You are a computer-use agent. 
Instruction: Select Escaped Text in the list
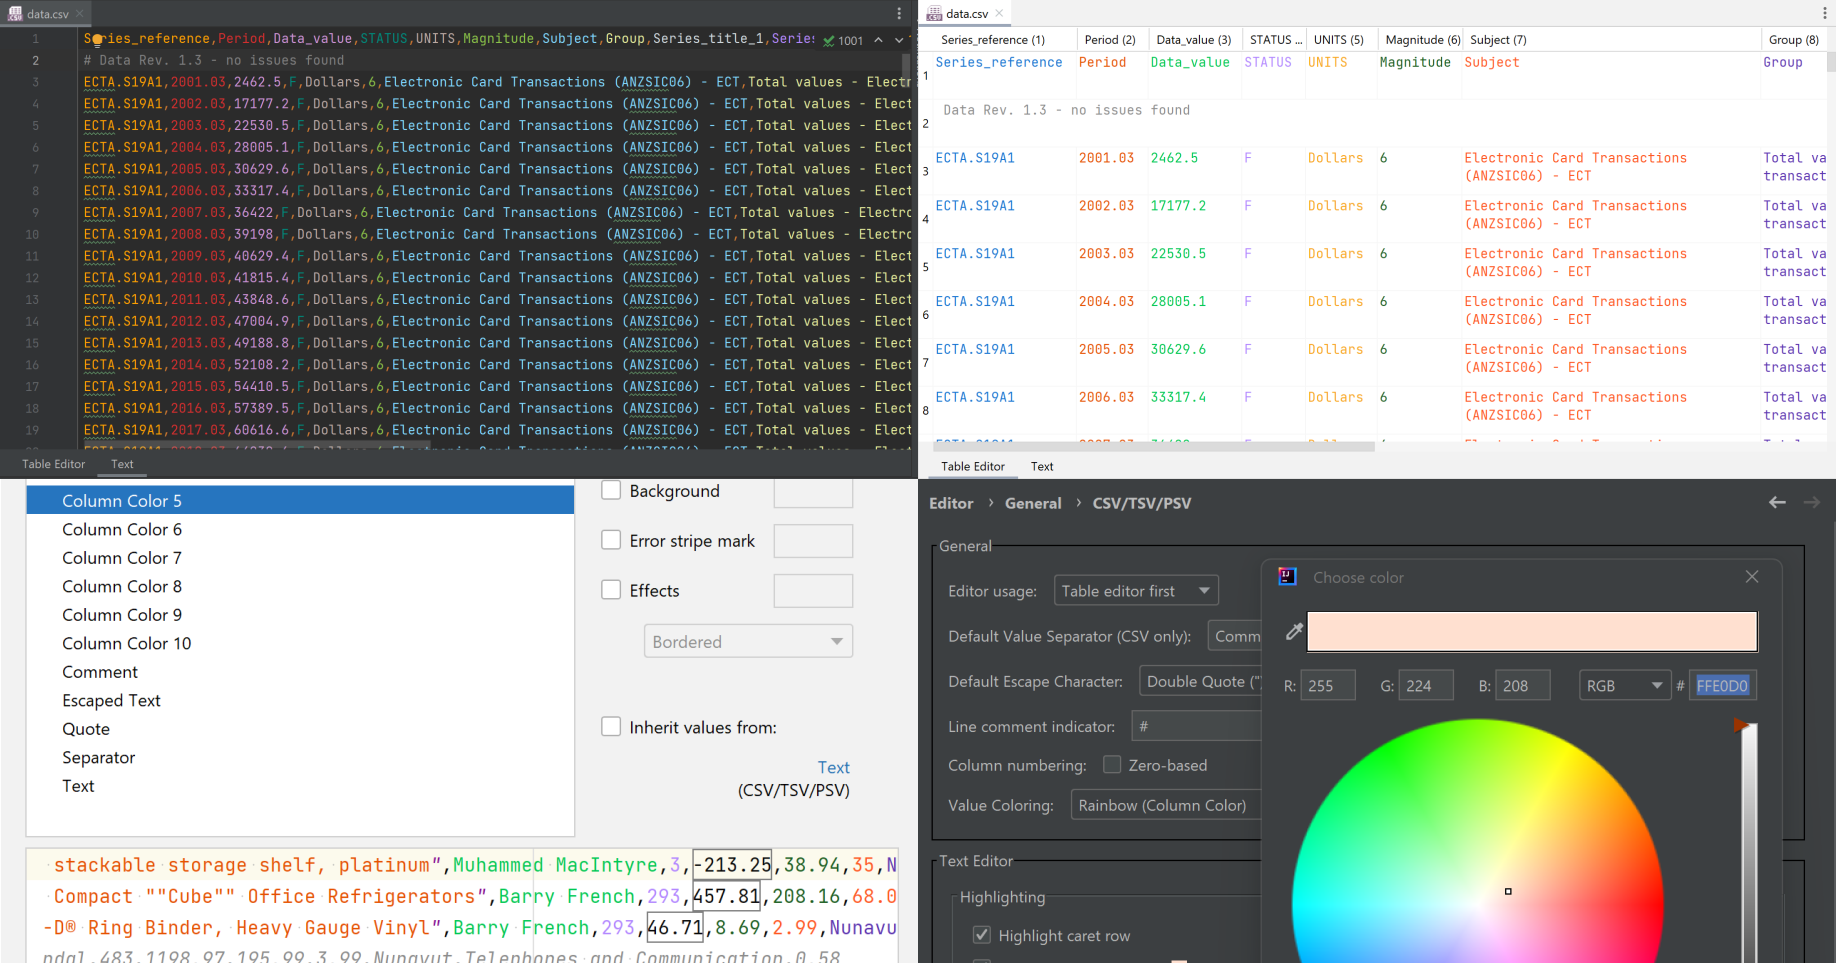300,700
